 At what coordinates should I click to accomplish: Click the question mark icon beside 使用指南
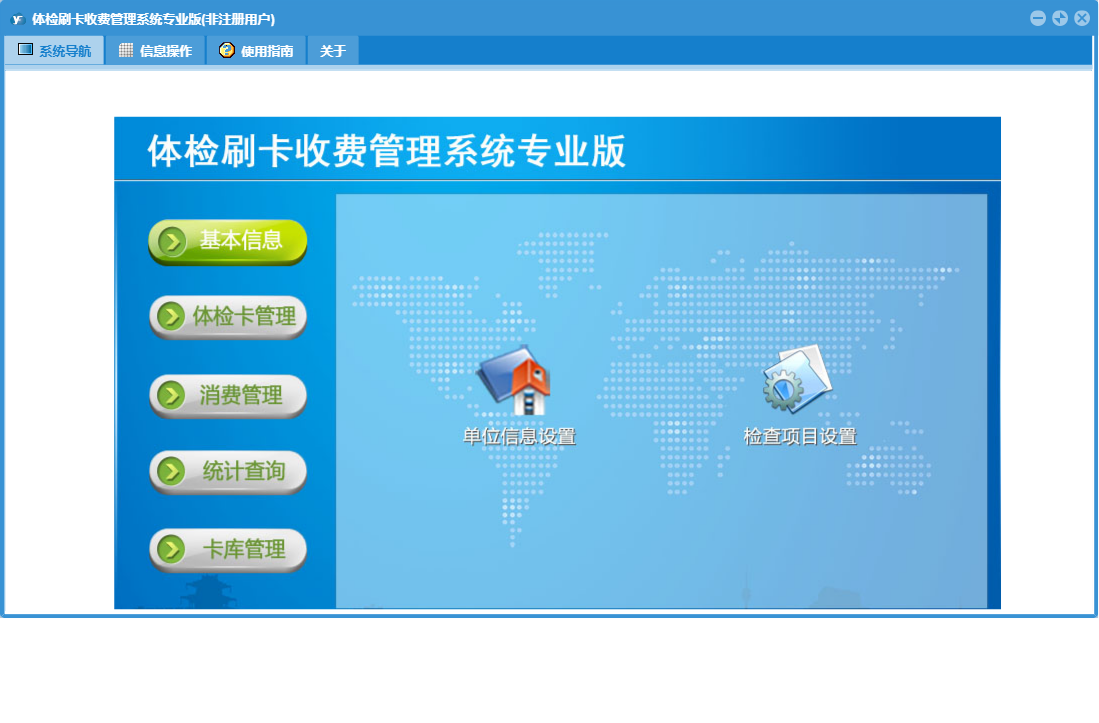(x=227, y=50)
